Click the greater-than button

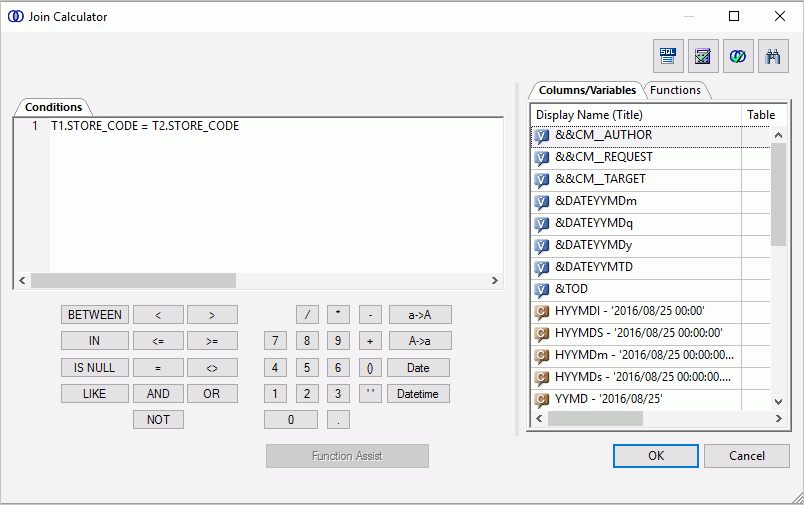pos(212,315)
